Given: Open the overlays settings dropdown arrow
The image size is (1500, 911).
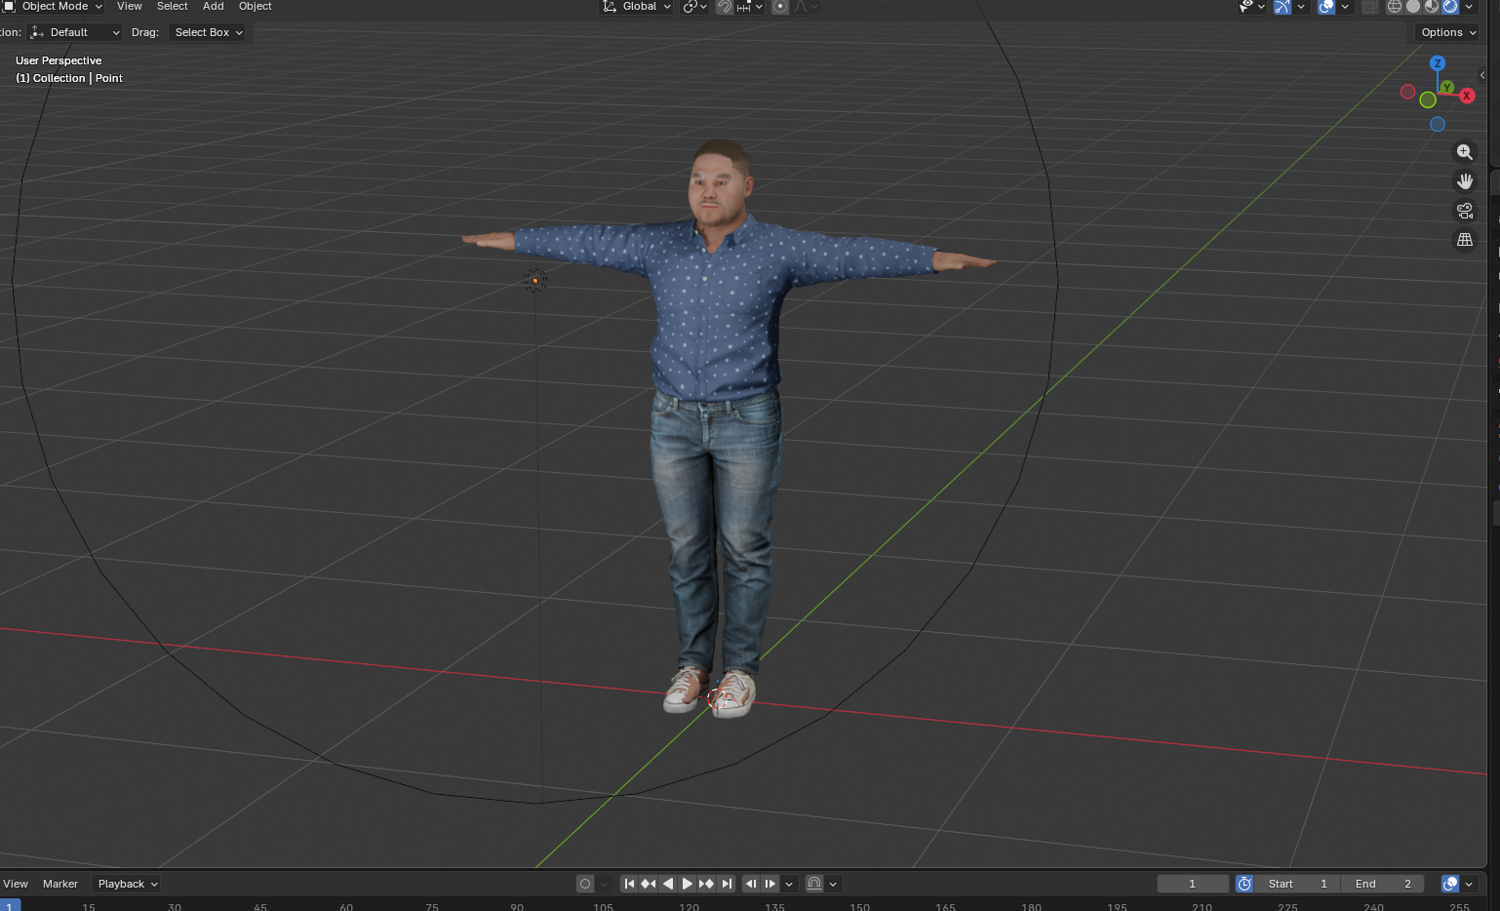Looking at the screenshot, I should click(1345, 7).
